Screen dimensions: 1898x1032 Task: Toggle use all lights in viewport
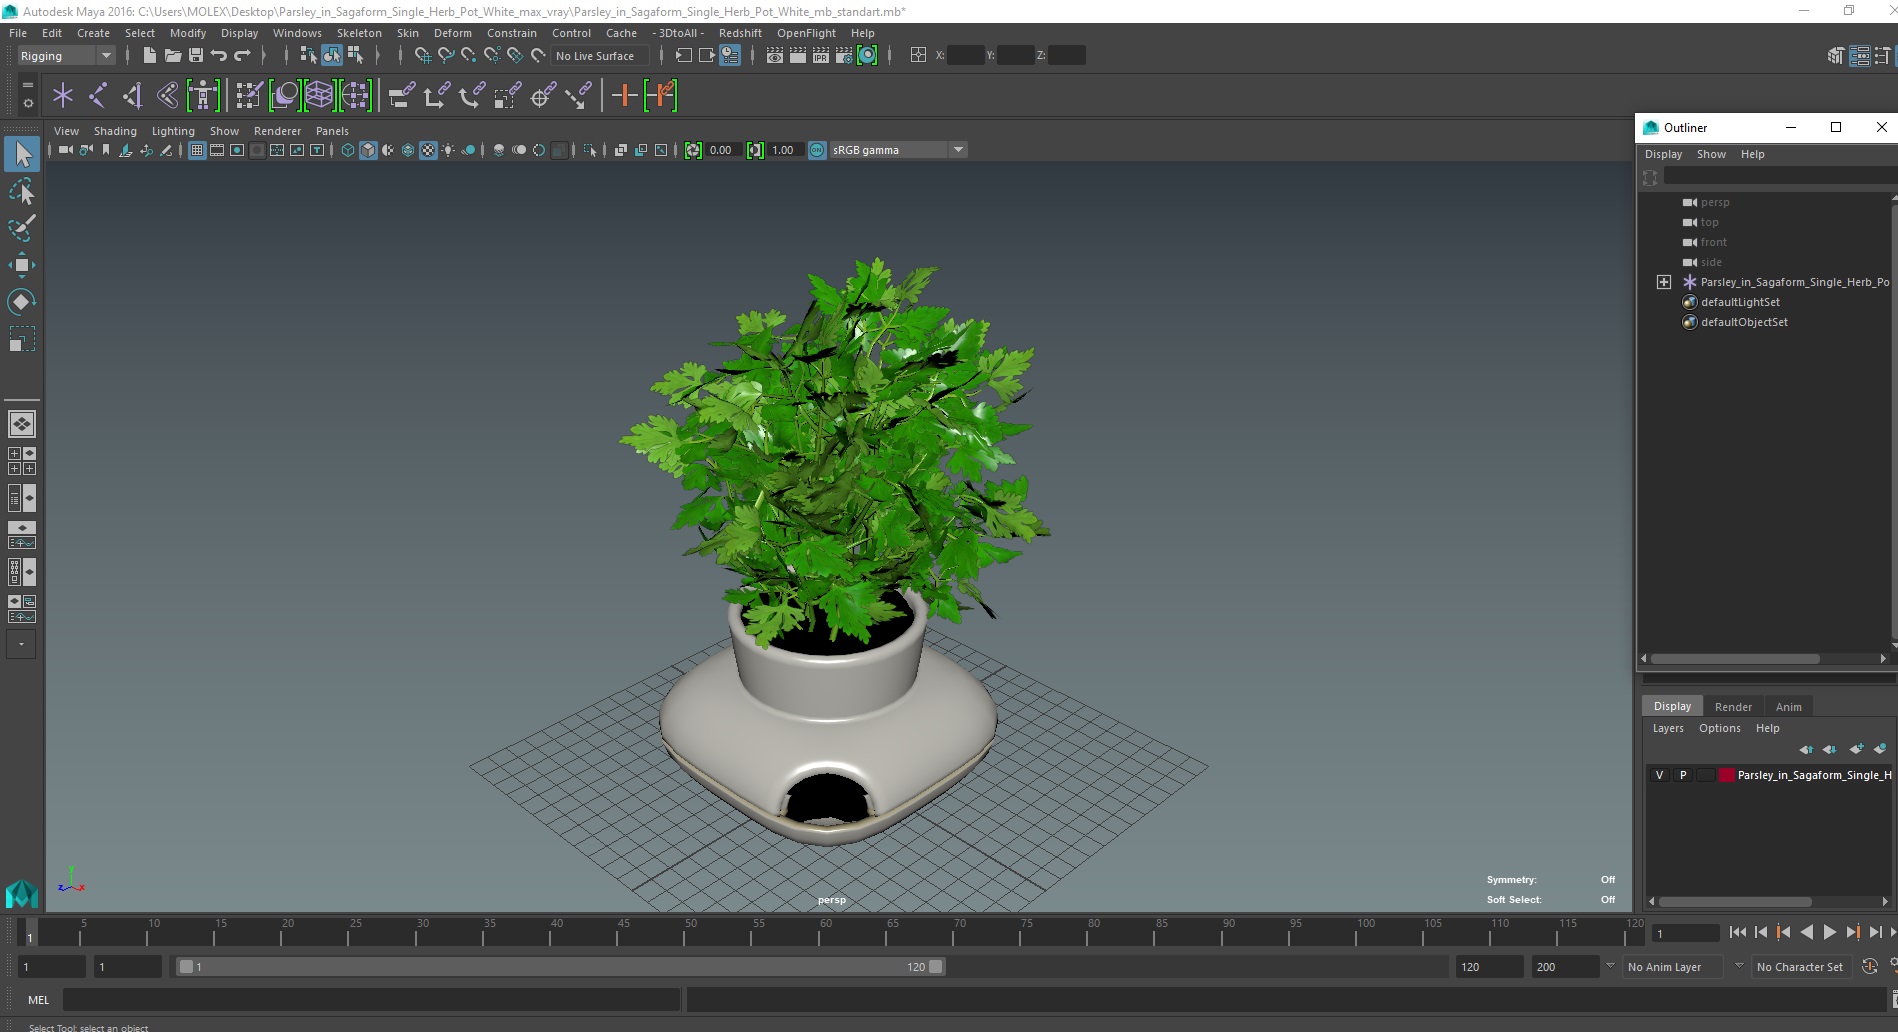point(448,150)
